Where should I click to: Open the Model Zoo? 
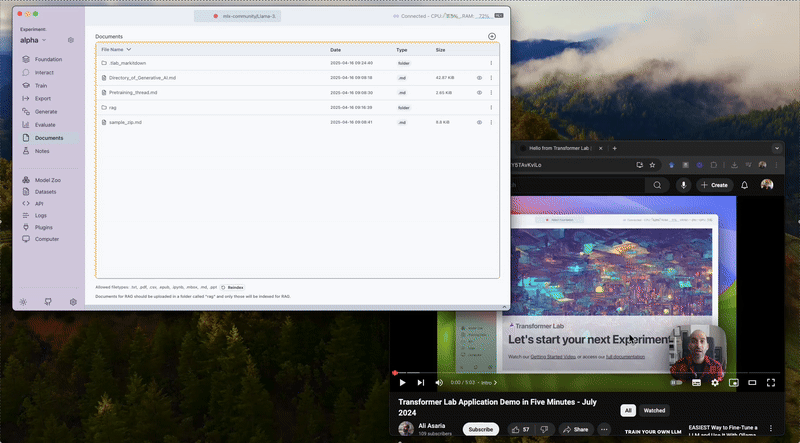click(49, 179)
